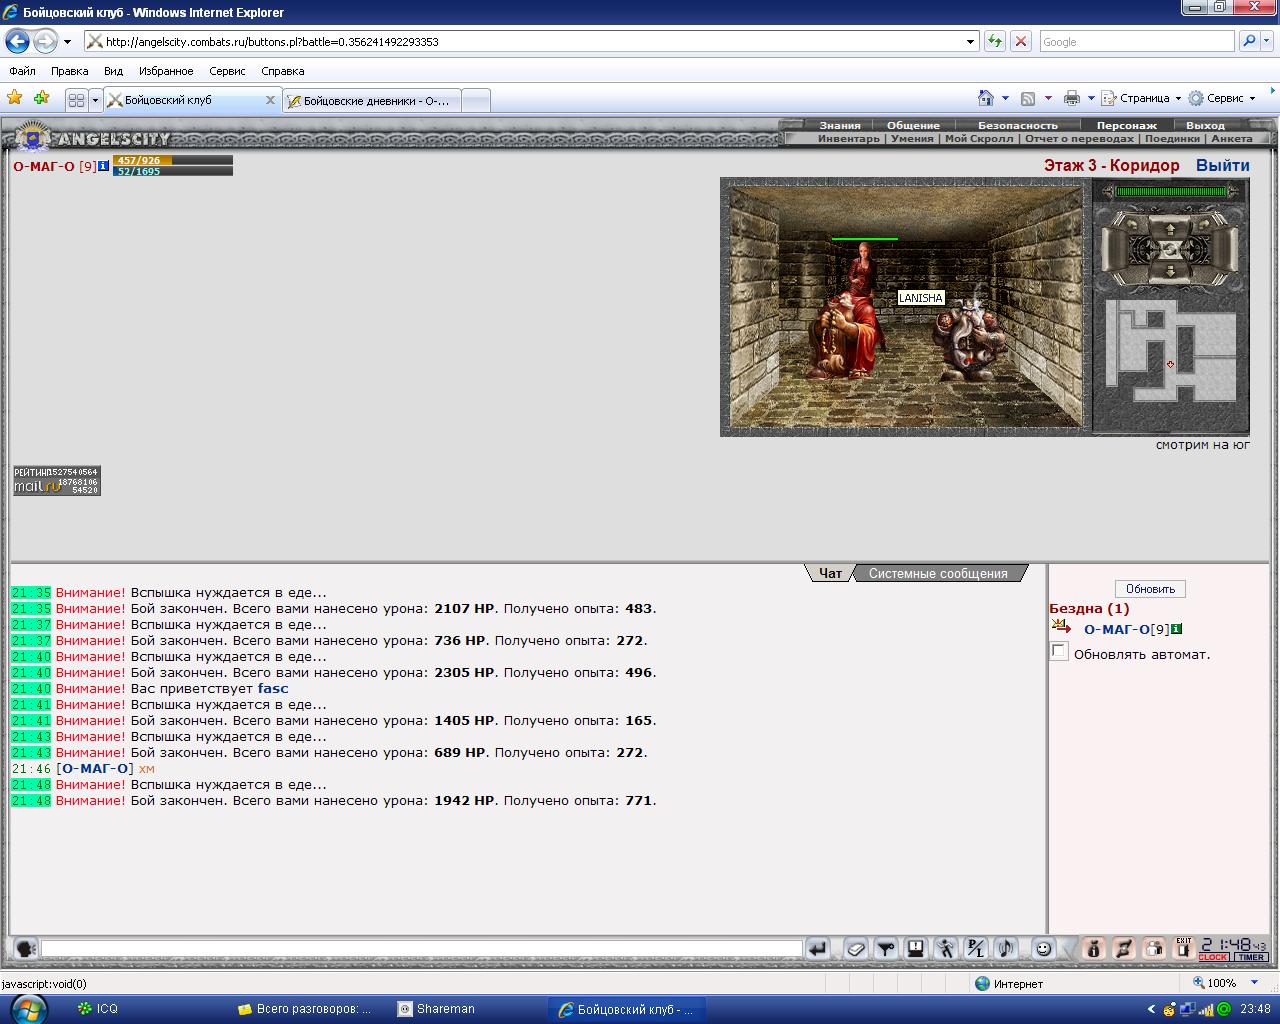Screen dimensions: 1280x1024
Task: Click the IE Print icon
Action: [x=1072, y=98]
